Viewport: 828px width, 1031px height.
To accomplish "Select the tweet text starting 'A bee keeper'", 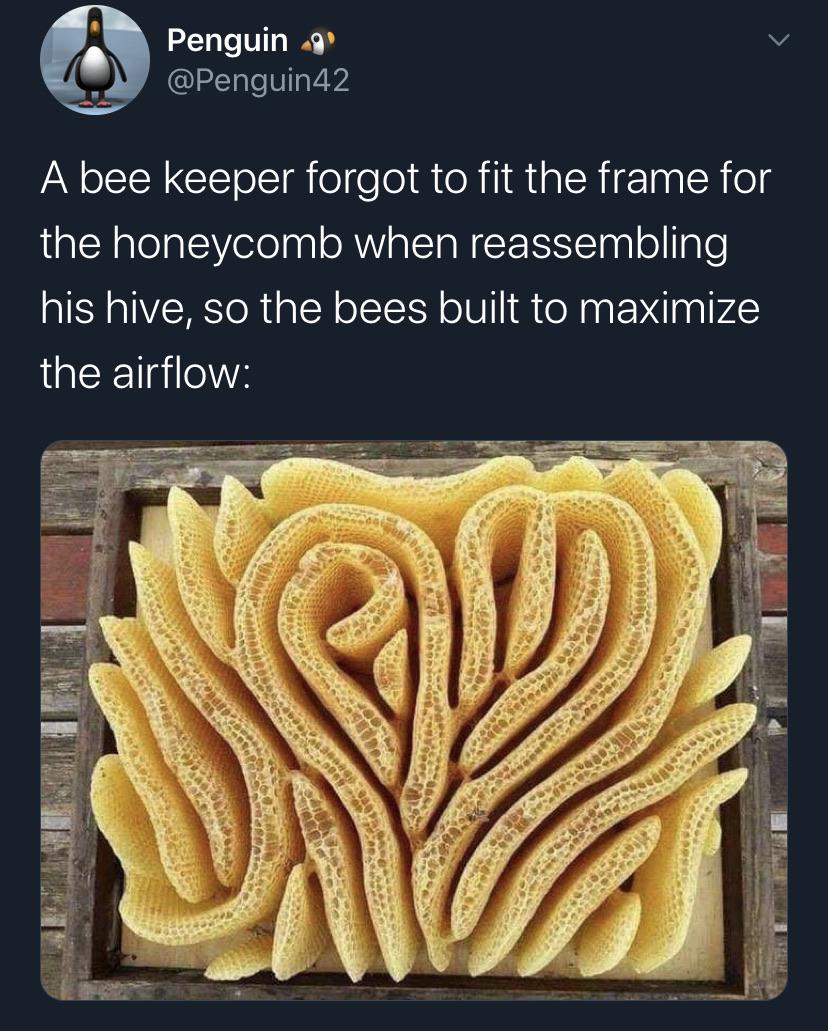I will tap(405, 275).
